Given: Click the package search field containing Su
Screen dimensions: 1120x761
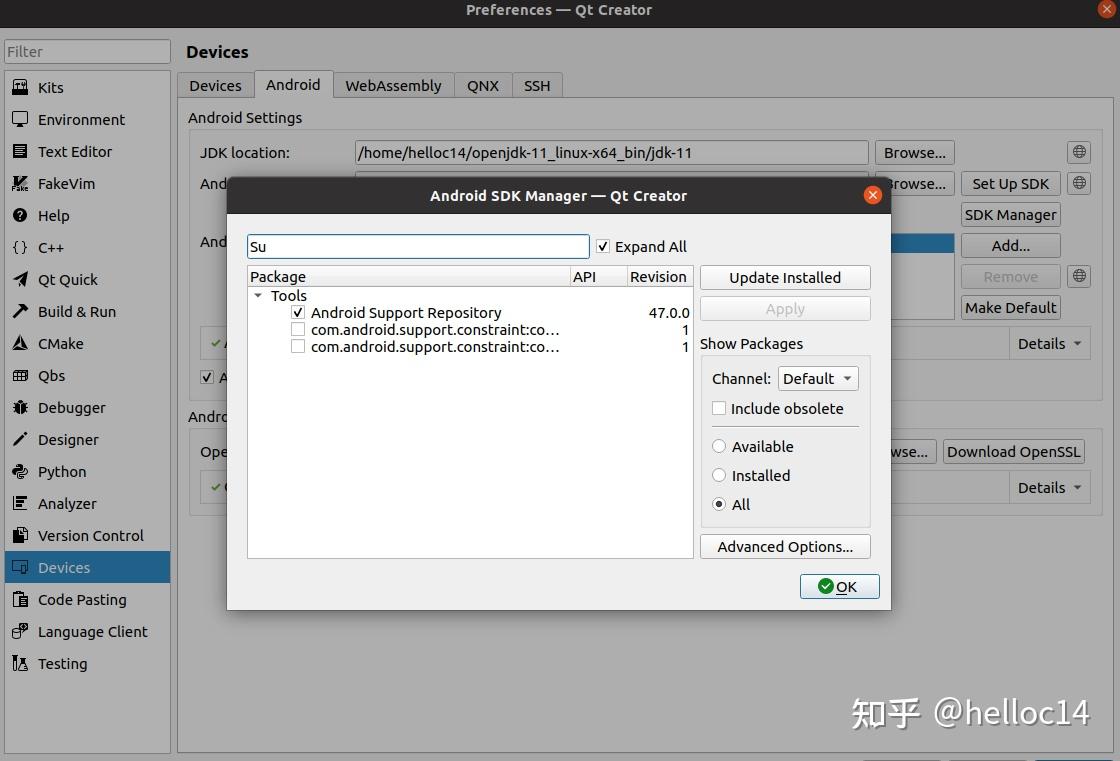Looking at the screenshot, I should pyautogui.click(x=417, y=246).
